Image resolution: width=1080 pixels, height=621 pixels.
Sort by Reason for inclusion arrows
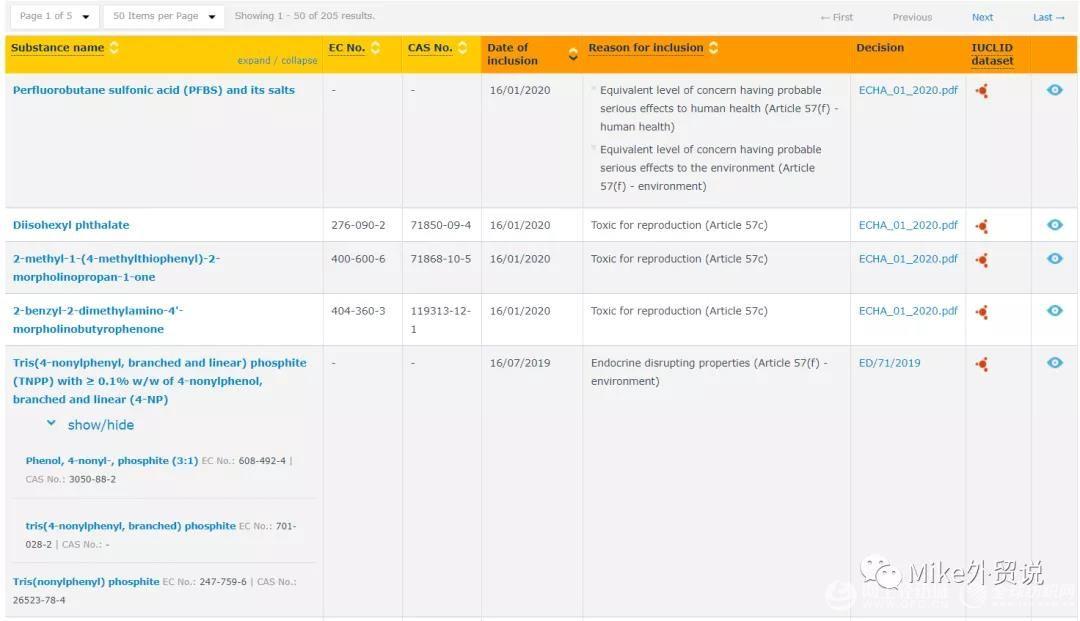(714, 48)
